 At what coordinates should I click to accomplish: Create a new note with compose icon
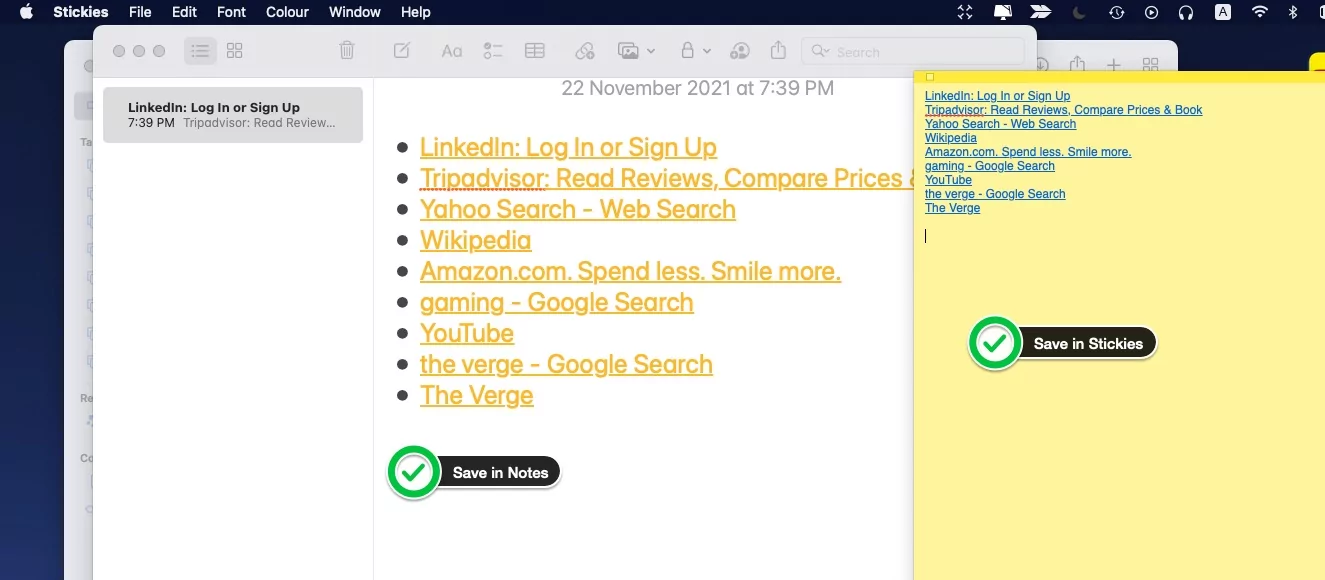click(401, 50)
